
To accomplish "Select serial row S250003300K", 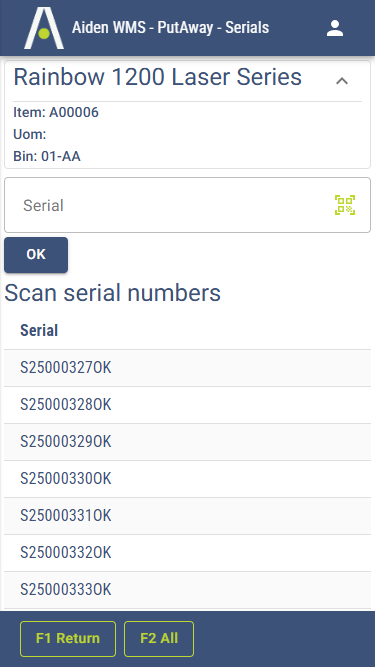I will pyautogui.click(x=188, y=479).
